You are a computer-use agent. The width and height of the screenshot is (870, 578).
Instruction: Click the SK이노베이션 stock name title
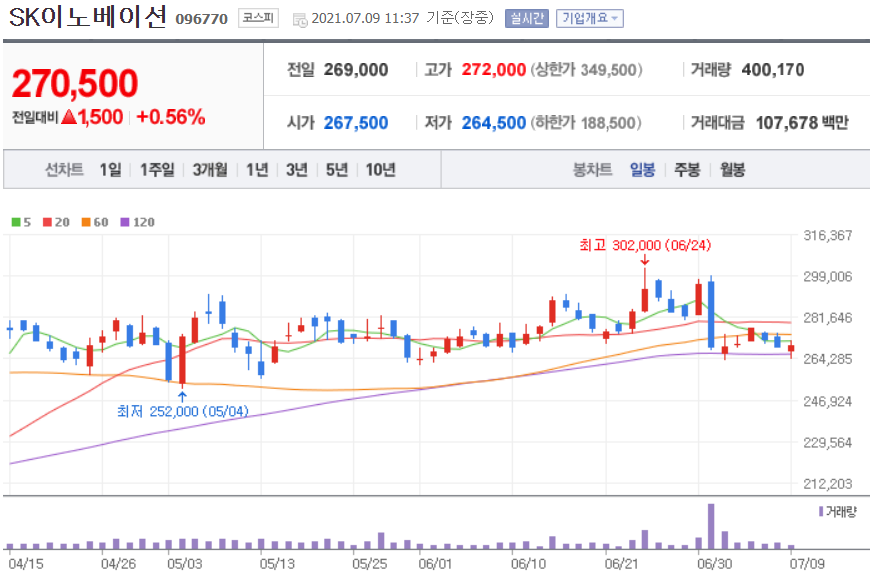click(88, 17)
